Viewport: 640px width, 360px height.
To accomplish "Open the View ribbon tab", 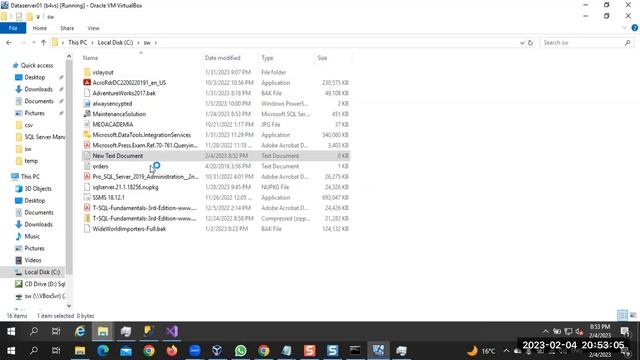I will (x=93, y=28).
